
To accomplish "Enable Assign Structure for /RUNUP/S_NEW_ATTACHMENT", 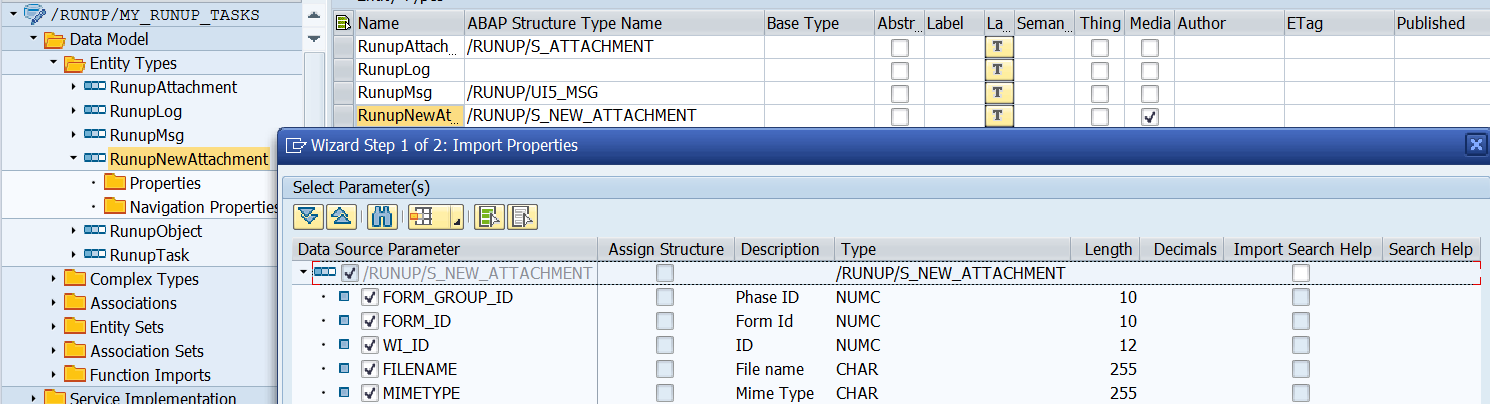I will [x=665, y=273].
